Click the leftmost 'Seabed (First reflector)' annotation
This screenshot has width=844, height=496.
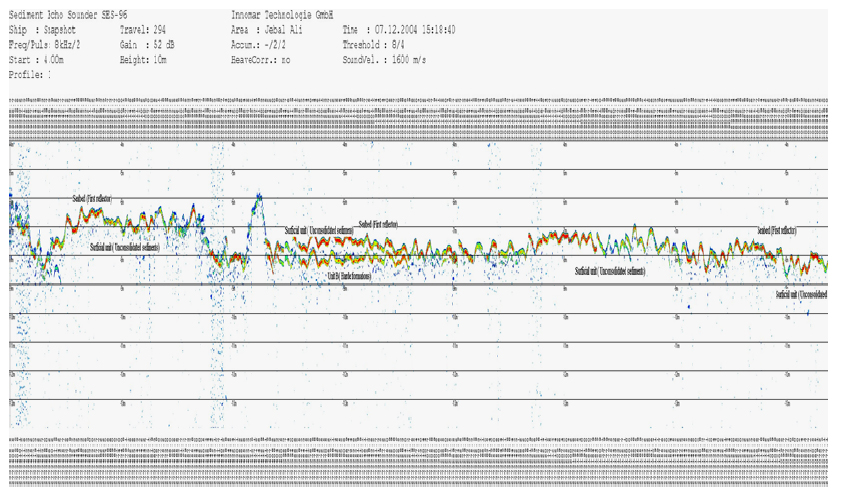(92, 199)
